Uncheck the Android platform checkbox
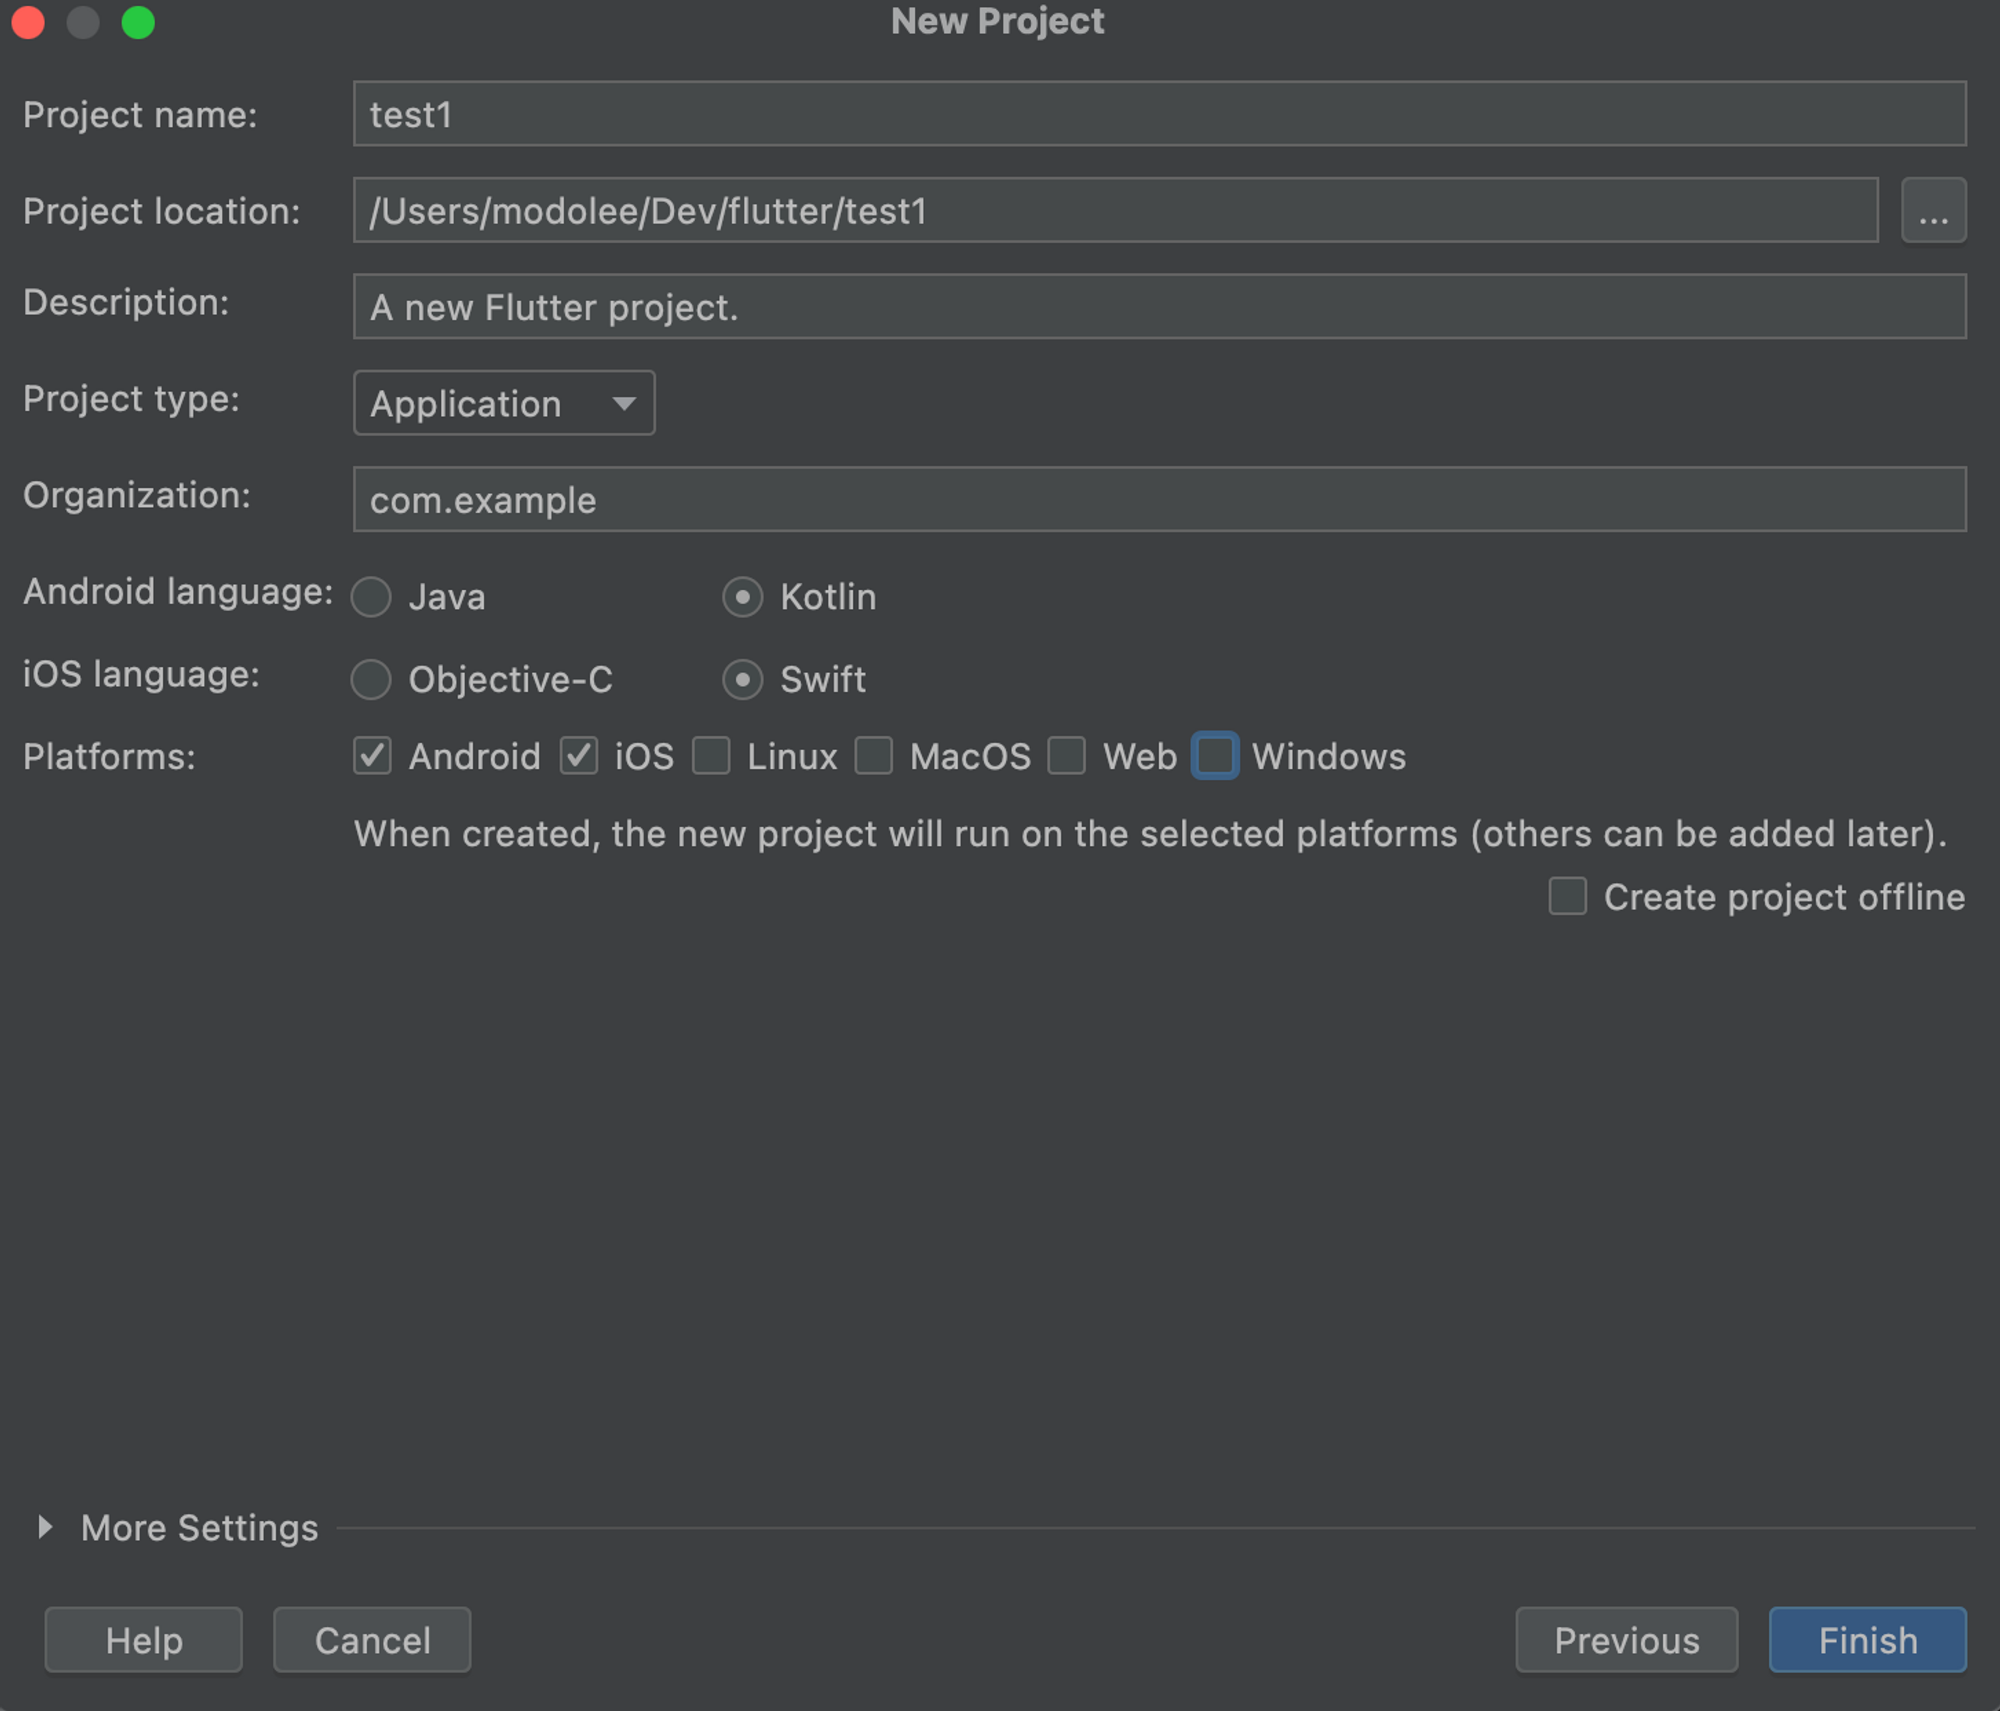Image resolution: width=2000 pixels, height=1711 pixels. coord(372,756)
